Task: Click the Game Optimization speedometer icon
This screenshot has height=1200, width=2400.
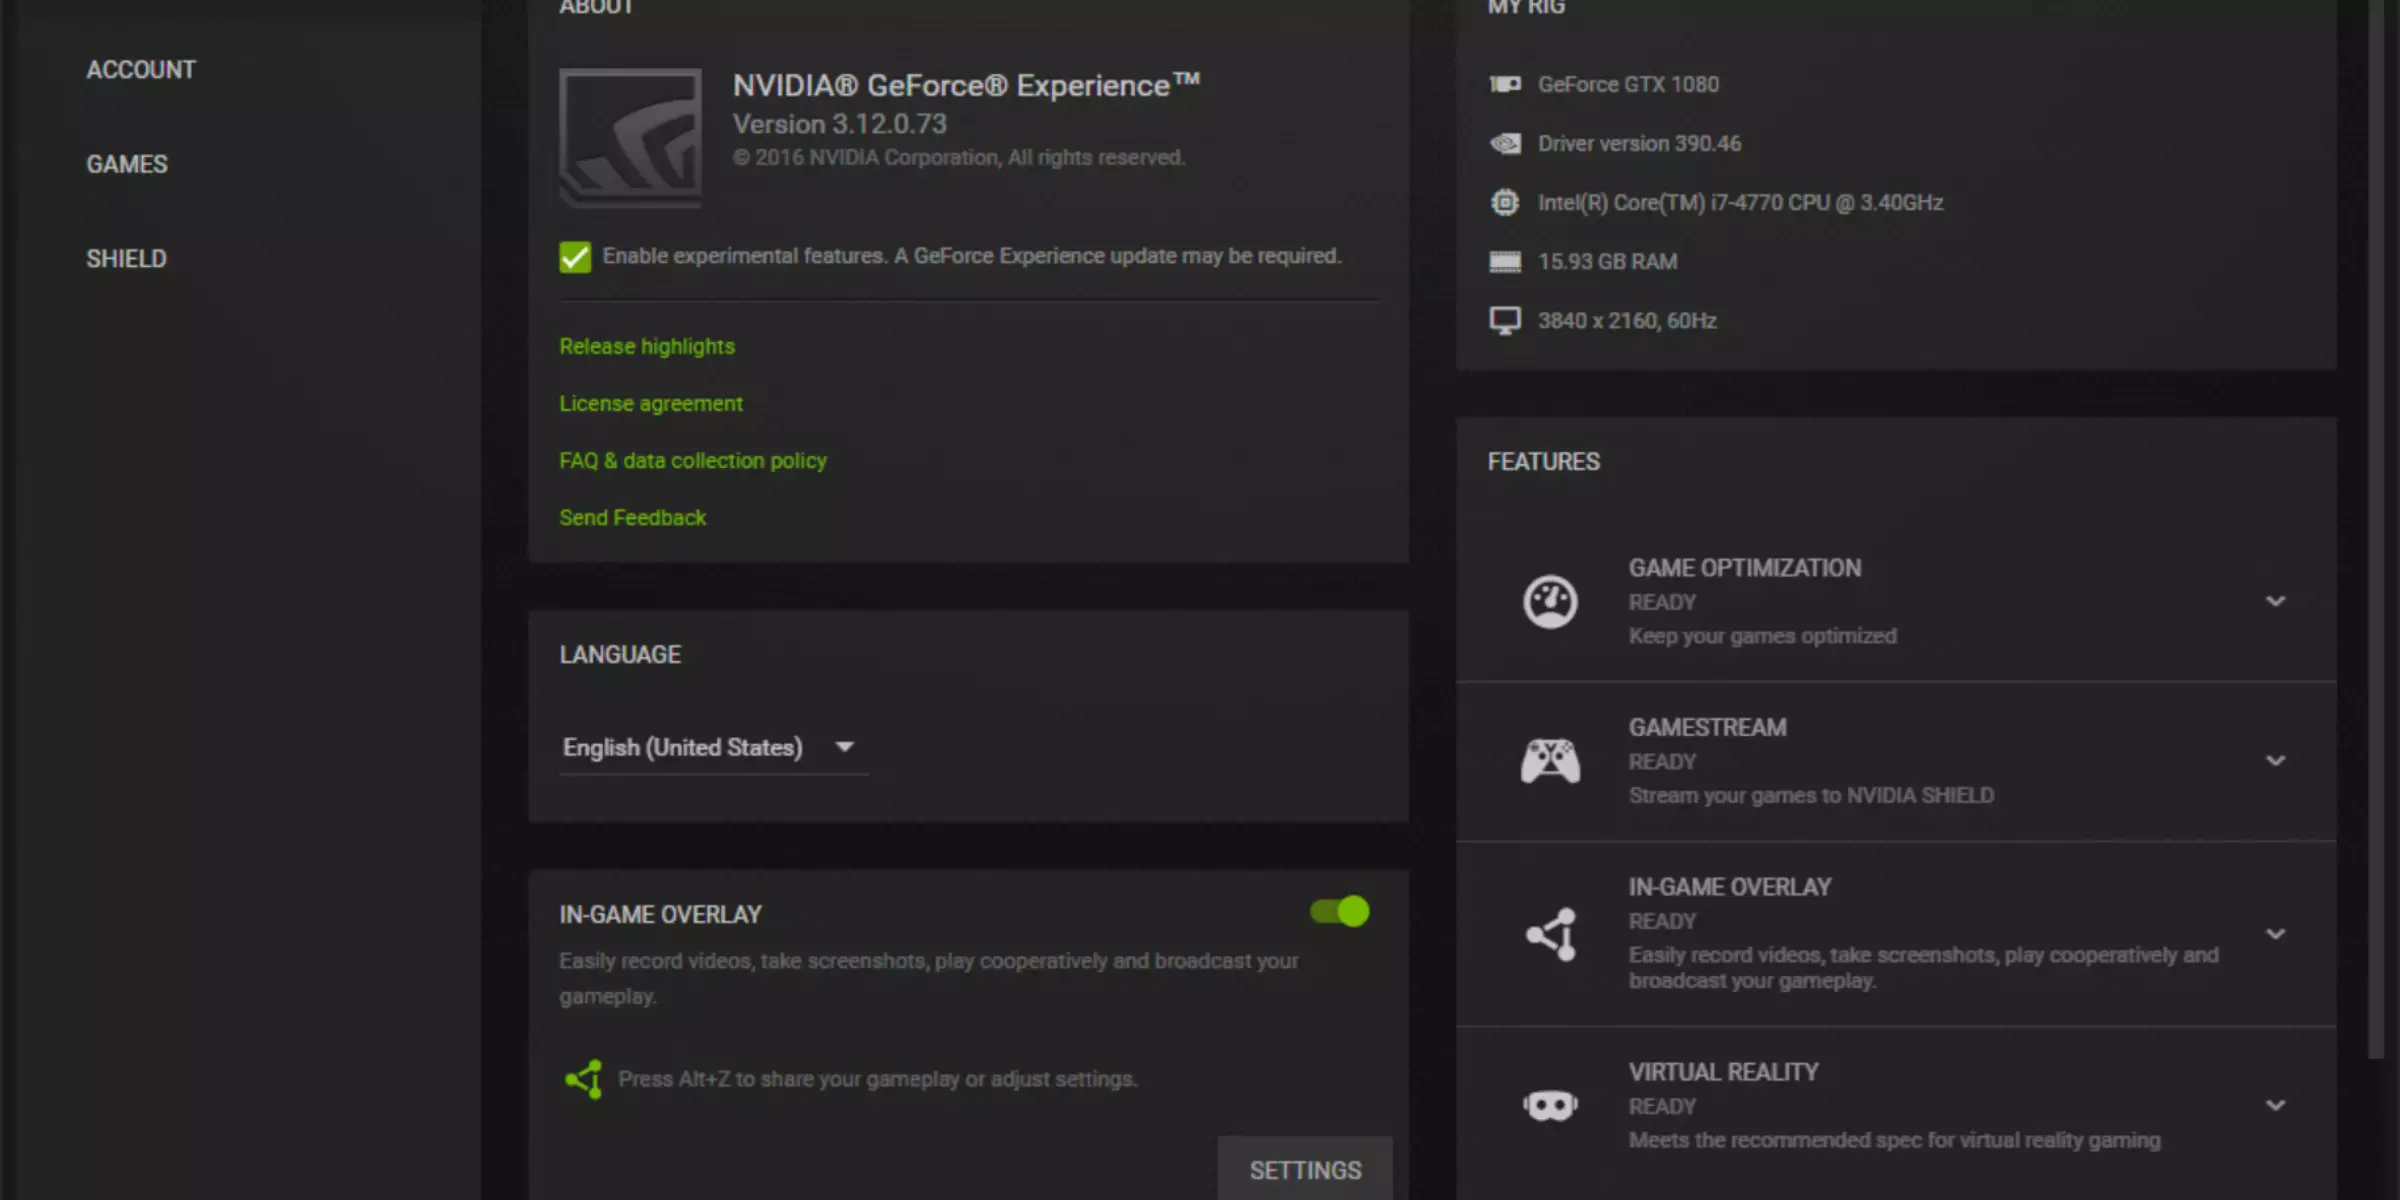Action: 1550,601
